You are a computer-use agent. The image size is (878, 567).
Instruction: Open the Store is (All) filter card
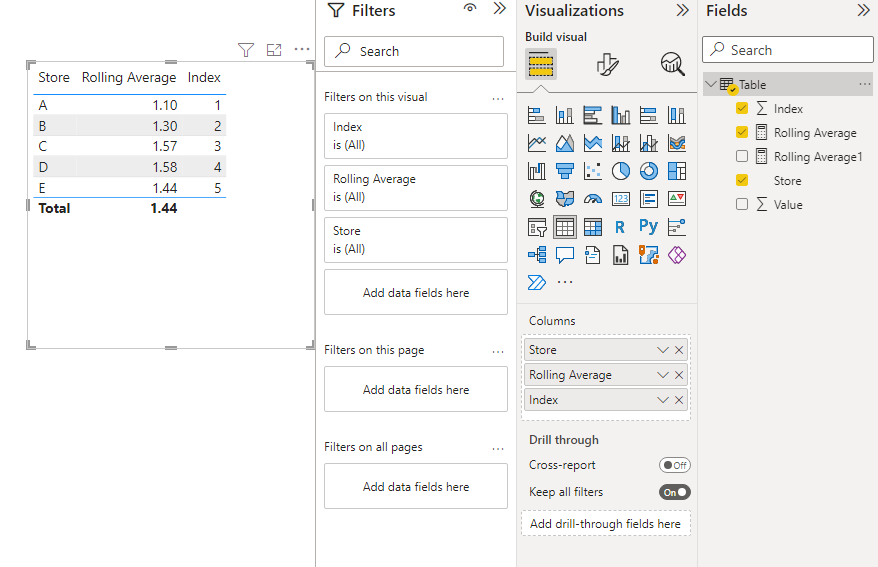pos(415,240)
